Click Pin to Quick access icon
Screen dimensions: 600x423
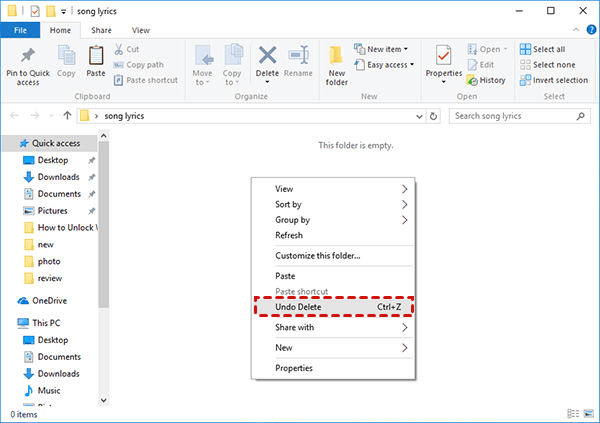pyautogui.click(x=27, y=56)
